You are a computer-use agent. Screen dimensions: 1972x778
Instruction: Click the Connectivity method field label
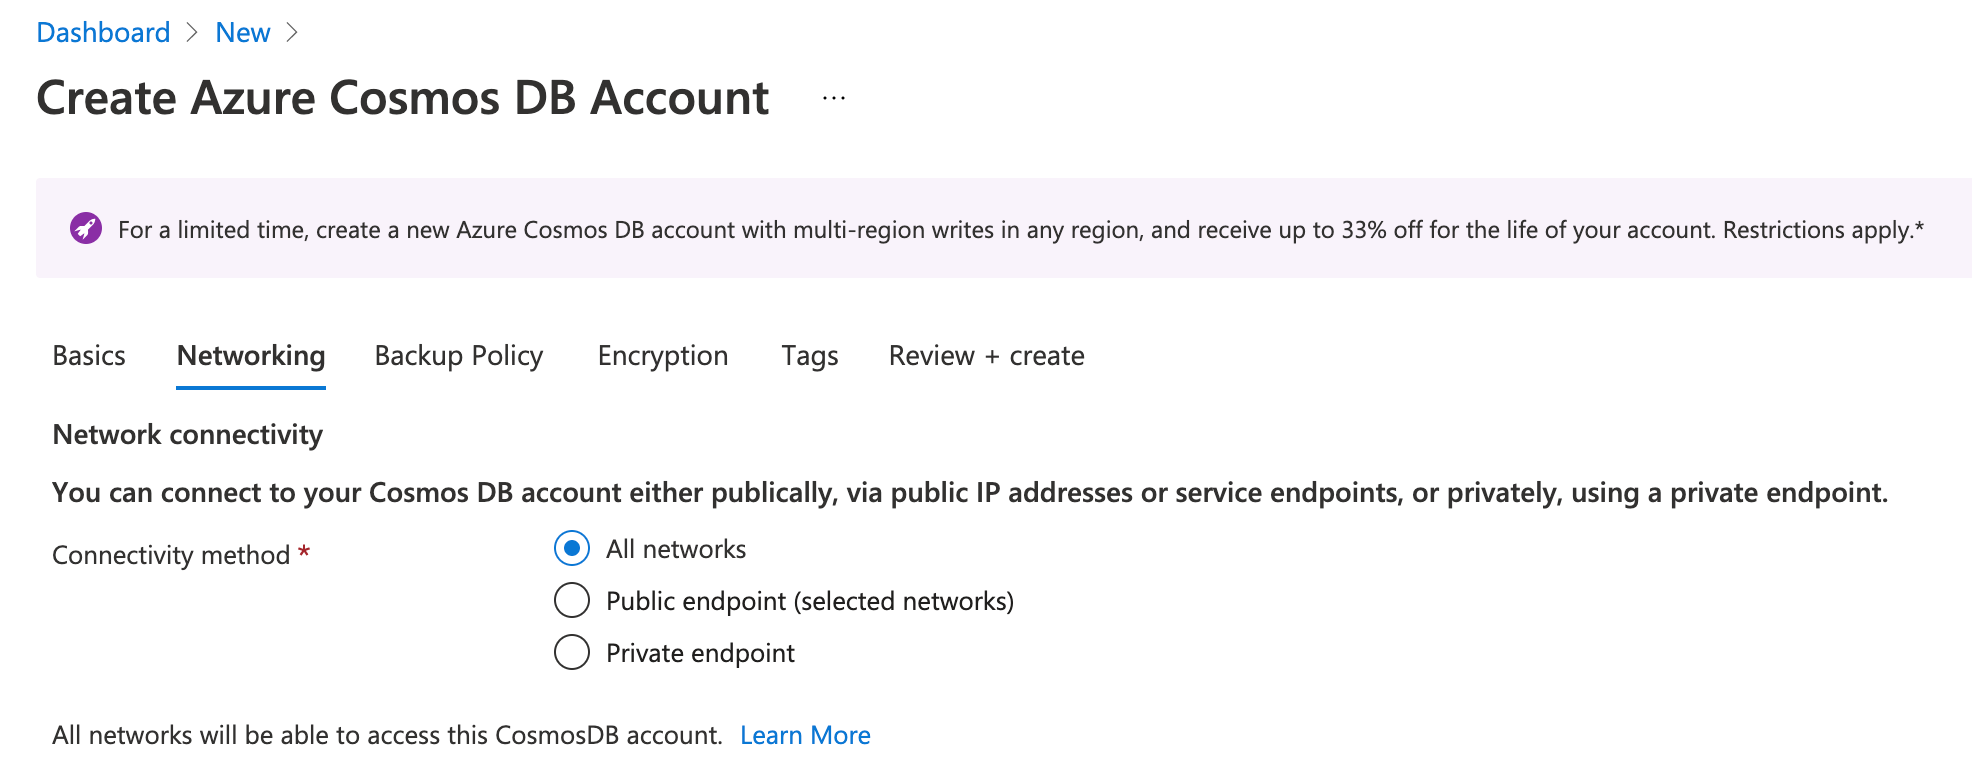pos(171,555)
